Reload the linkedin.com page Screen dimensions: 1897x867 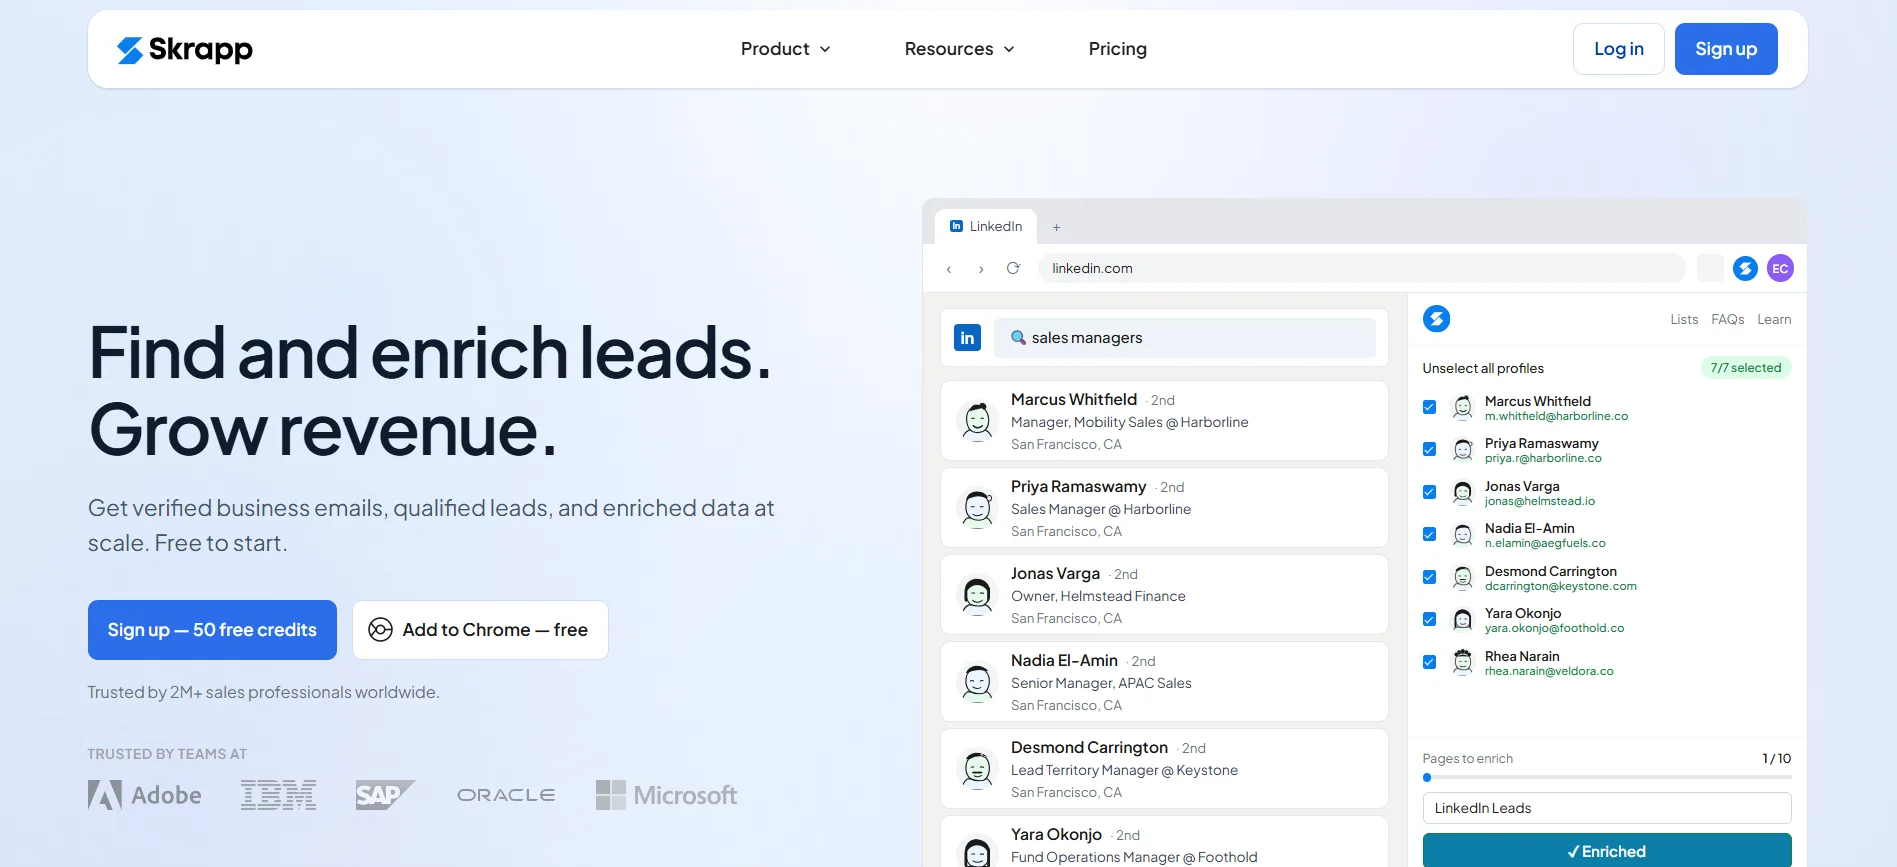(1013, 268)
